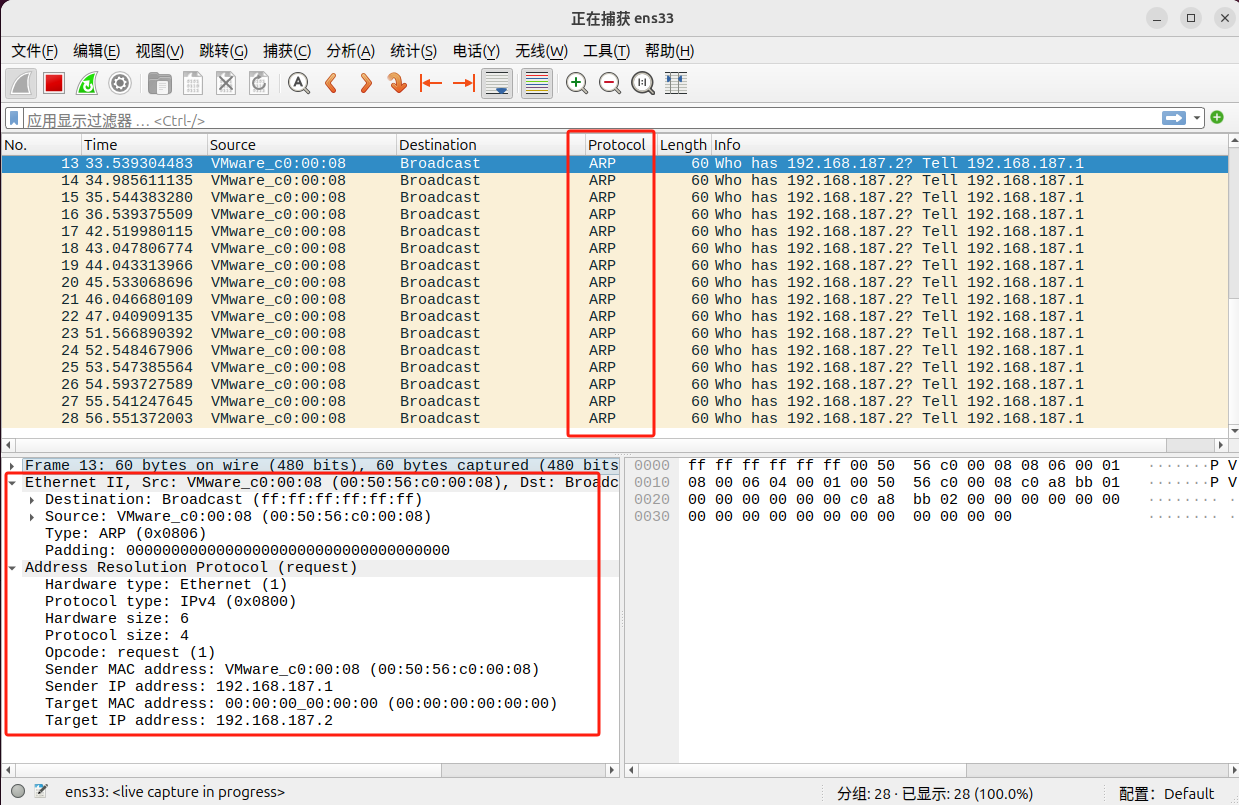The image size is (1239, 805).
Task: Collapse the Ethernet II tree section
Action: click(x=12, y=483)
